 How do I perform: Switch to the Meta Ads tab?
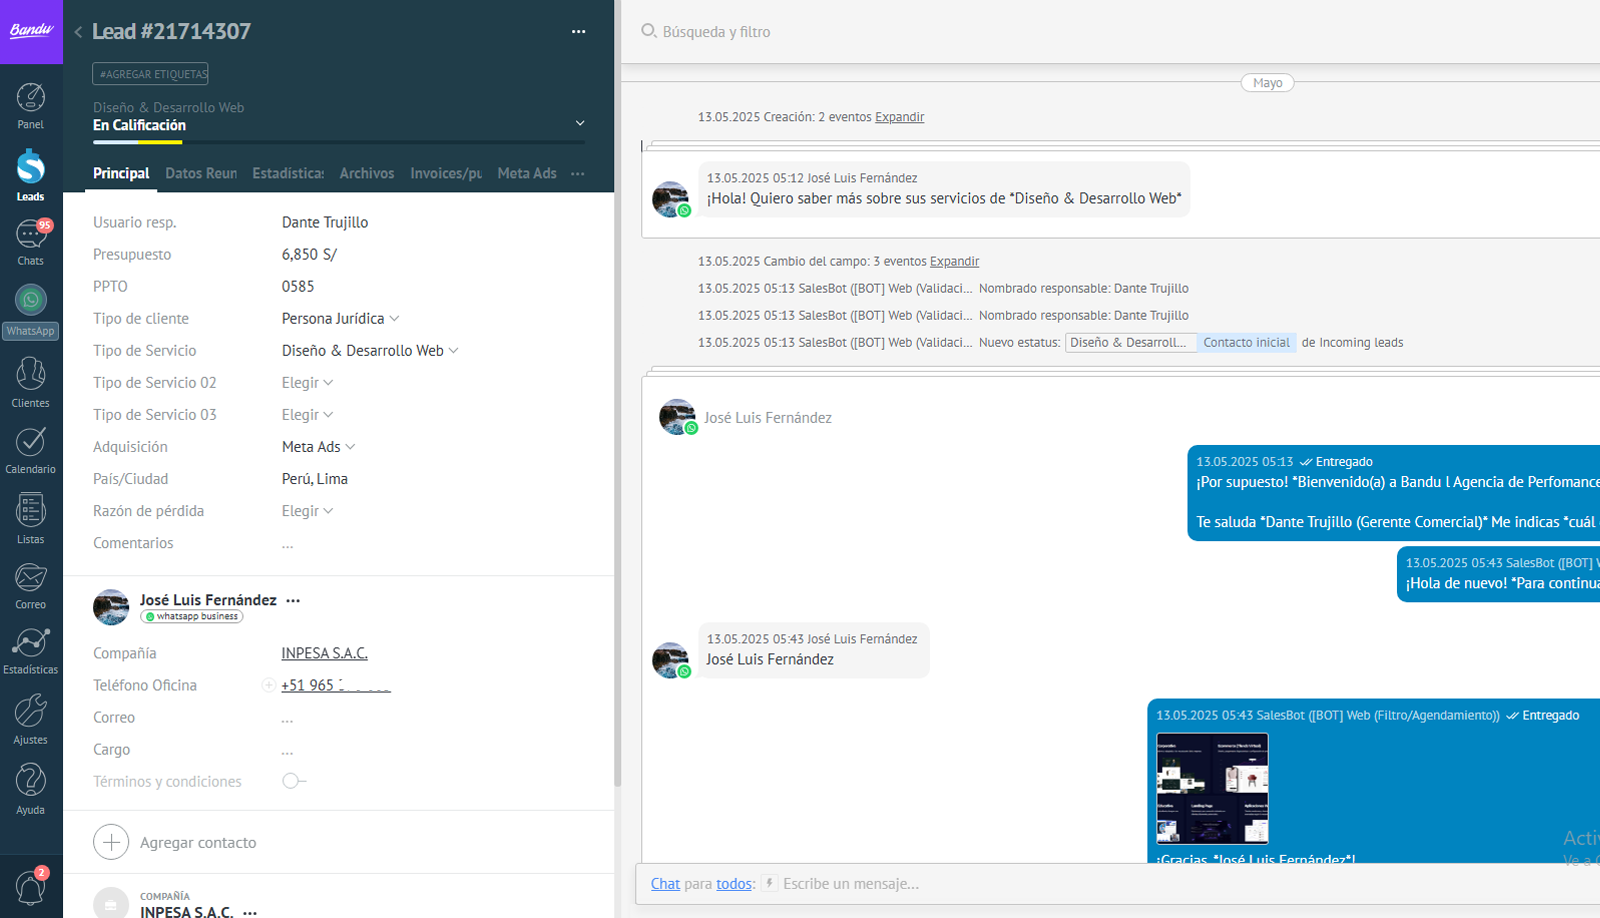(x=527, y=173)
